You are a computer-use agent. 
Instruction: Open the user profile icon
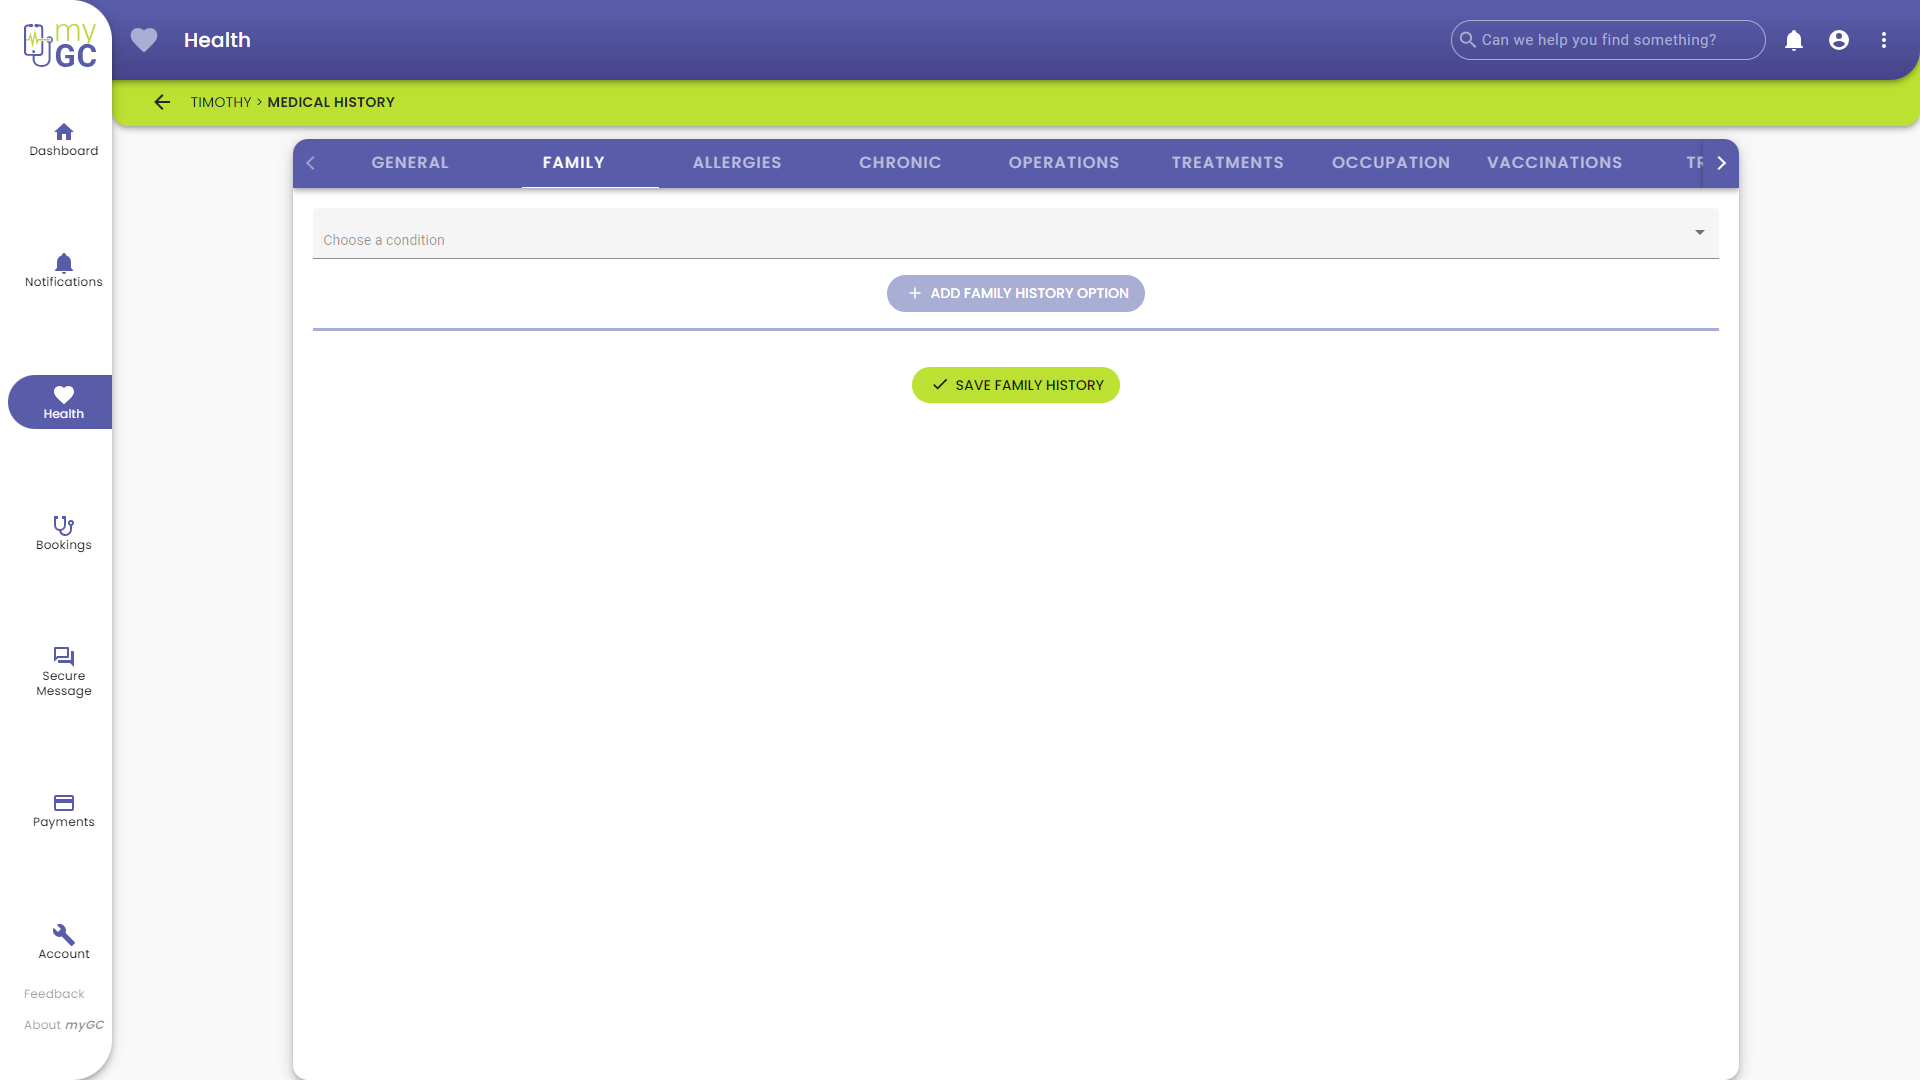click(1839, 40)
